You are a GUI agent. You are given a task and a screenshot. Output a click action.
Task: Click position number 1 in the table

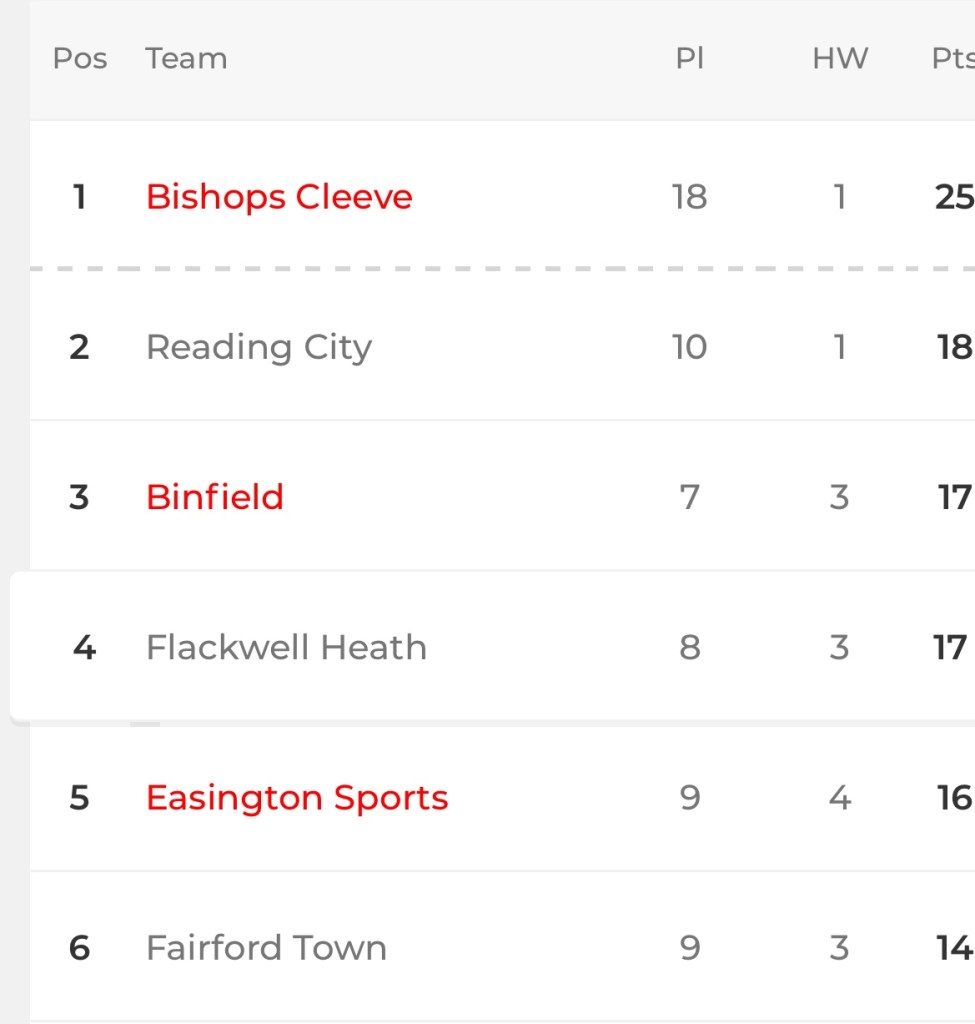pyautogui.click(x=79, y=197)
